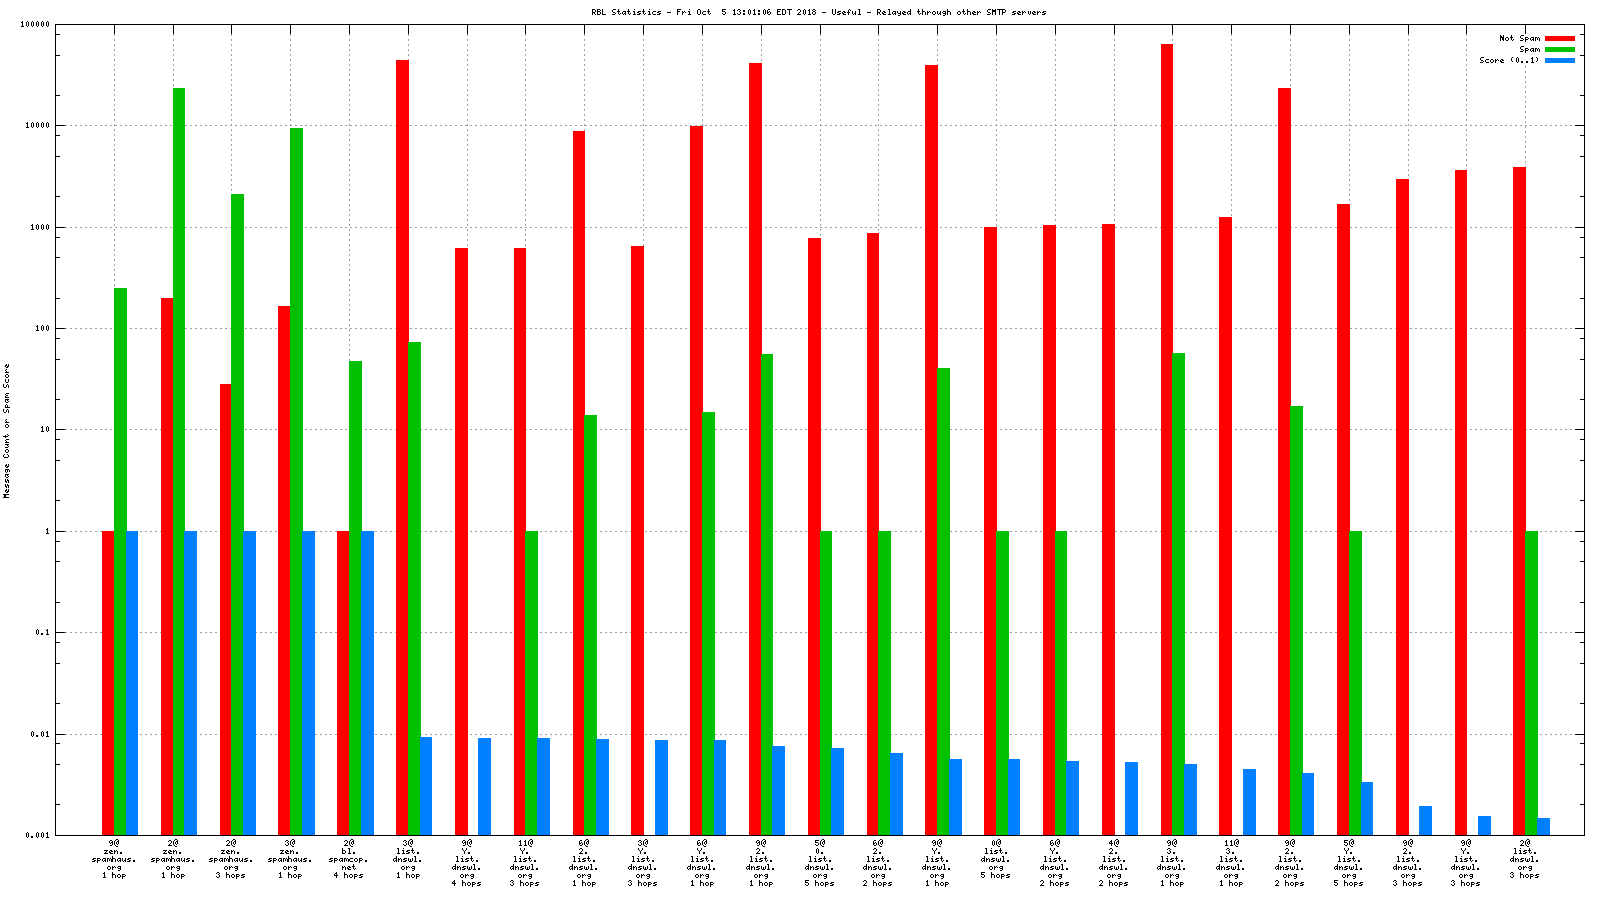The height and width of the screenshot is (900, 1600).
Task: Click the vertical "Message Count or Spam Score" axis title
Action: coord(7,430)
